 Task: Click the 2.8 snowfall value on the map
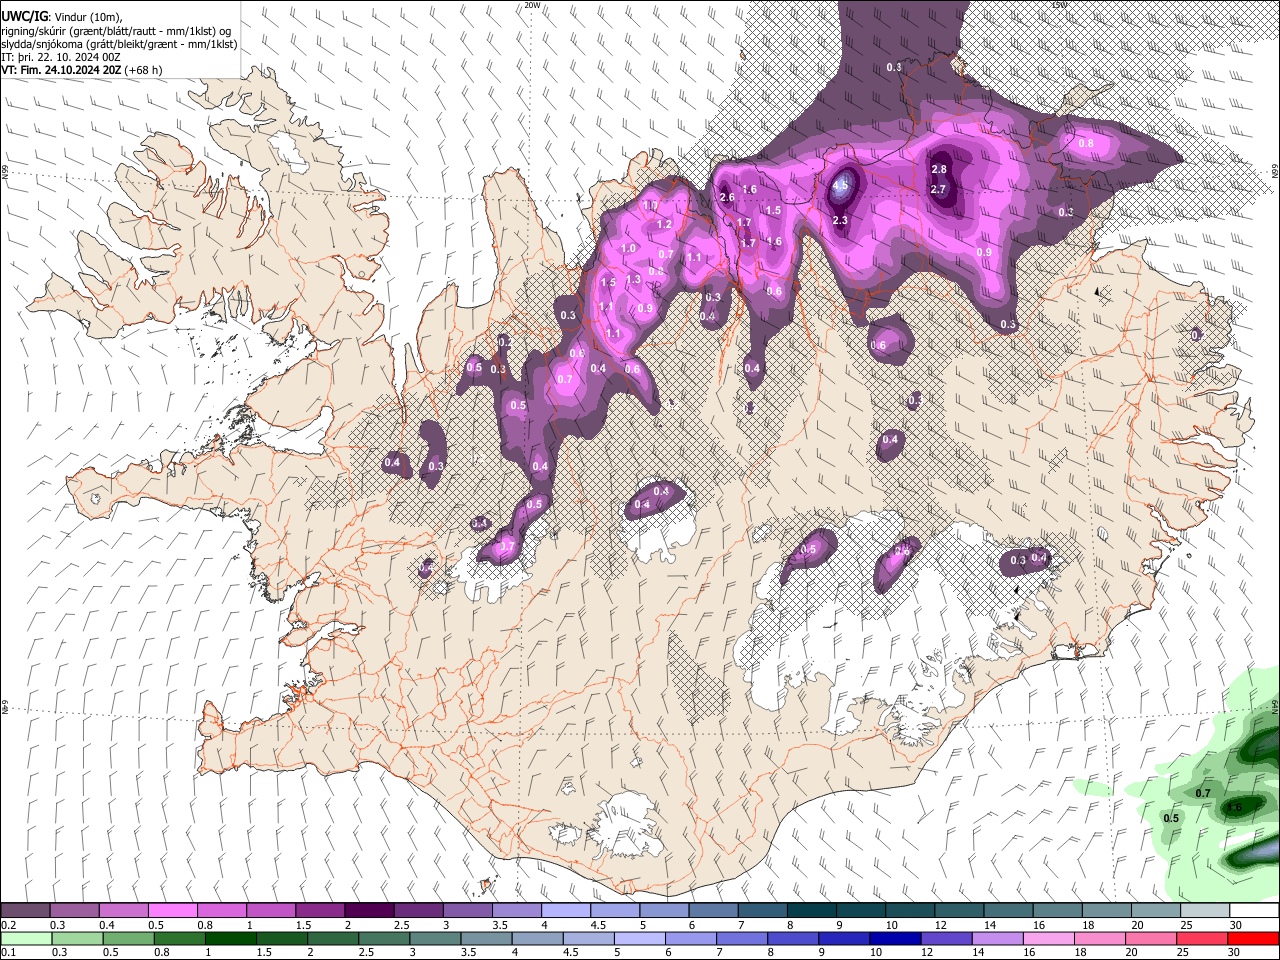939,170
